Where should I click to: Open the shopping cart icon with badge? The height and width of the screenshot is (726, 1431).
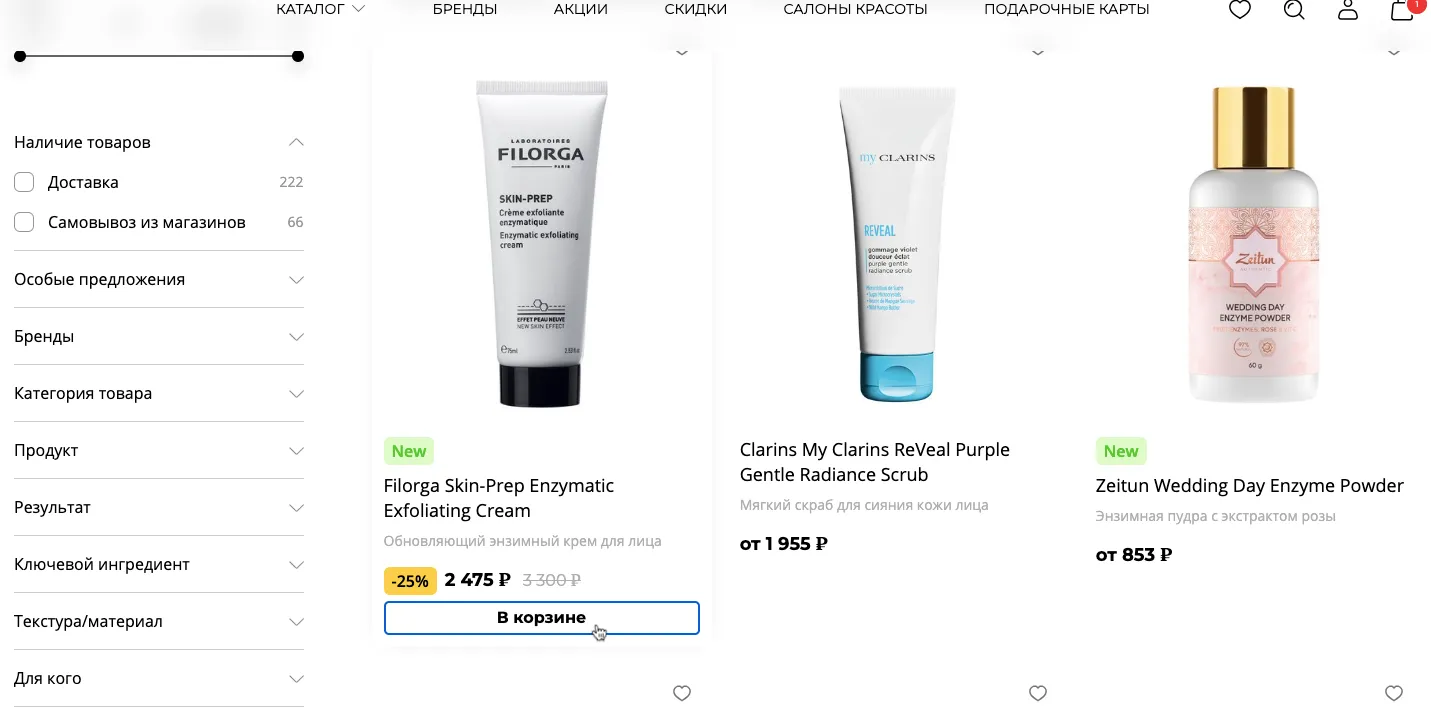[x=1403, y=9]
